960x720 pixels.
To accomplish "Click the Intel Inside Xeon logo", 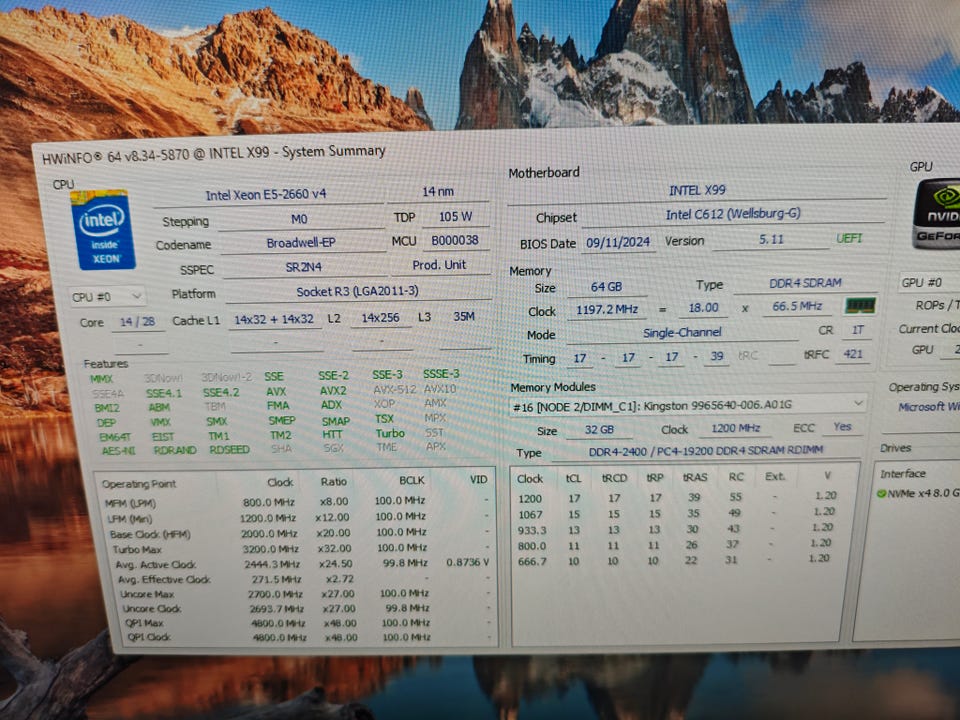I will pyautogui.click(x=102, y=230).
